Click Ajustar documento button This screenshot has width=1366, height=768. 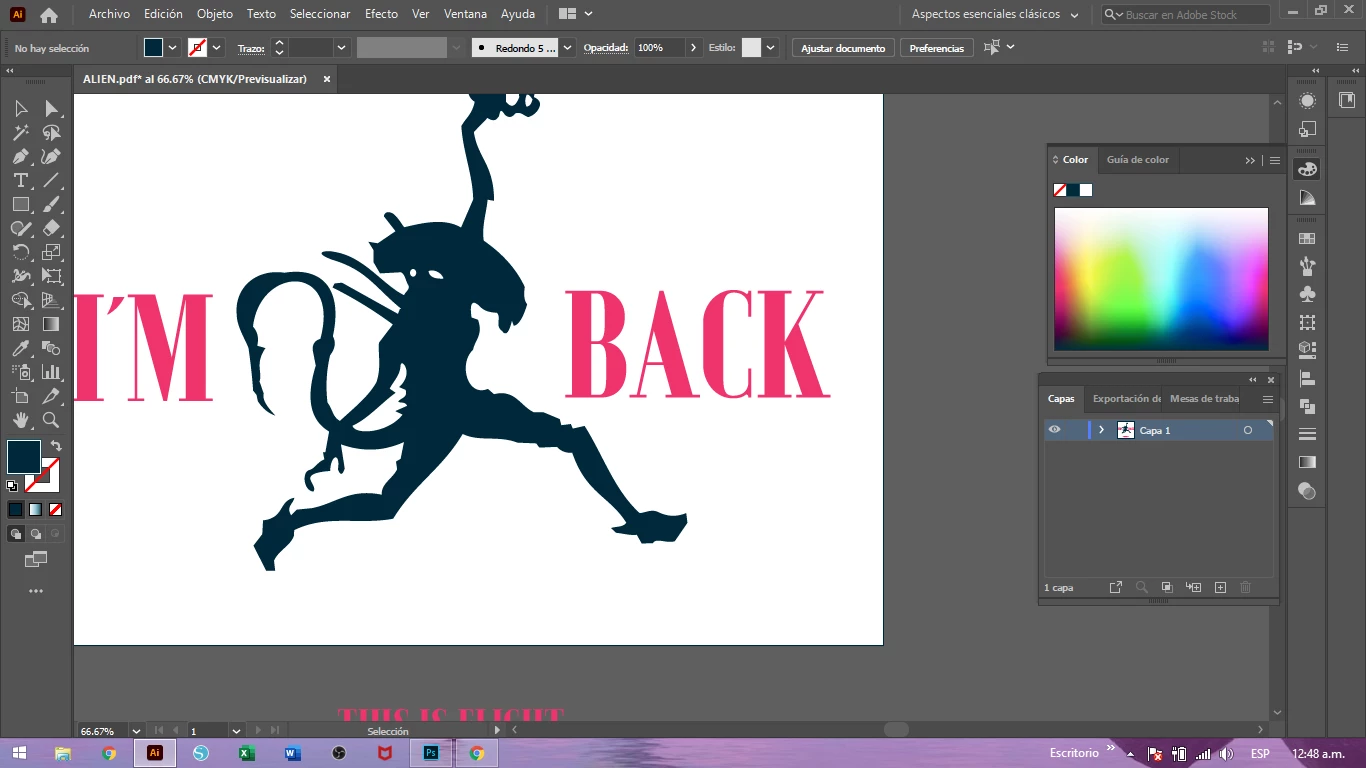(x=843, y=48)
